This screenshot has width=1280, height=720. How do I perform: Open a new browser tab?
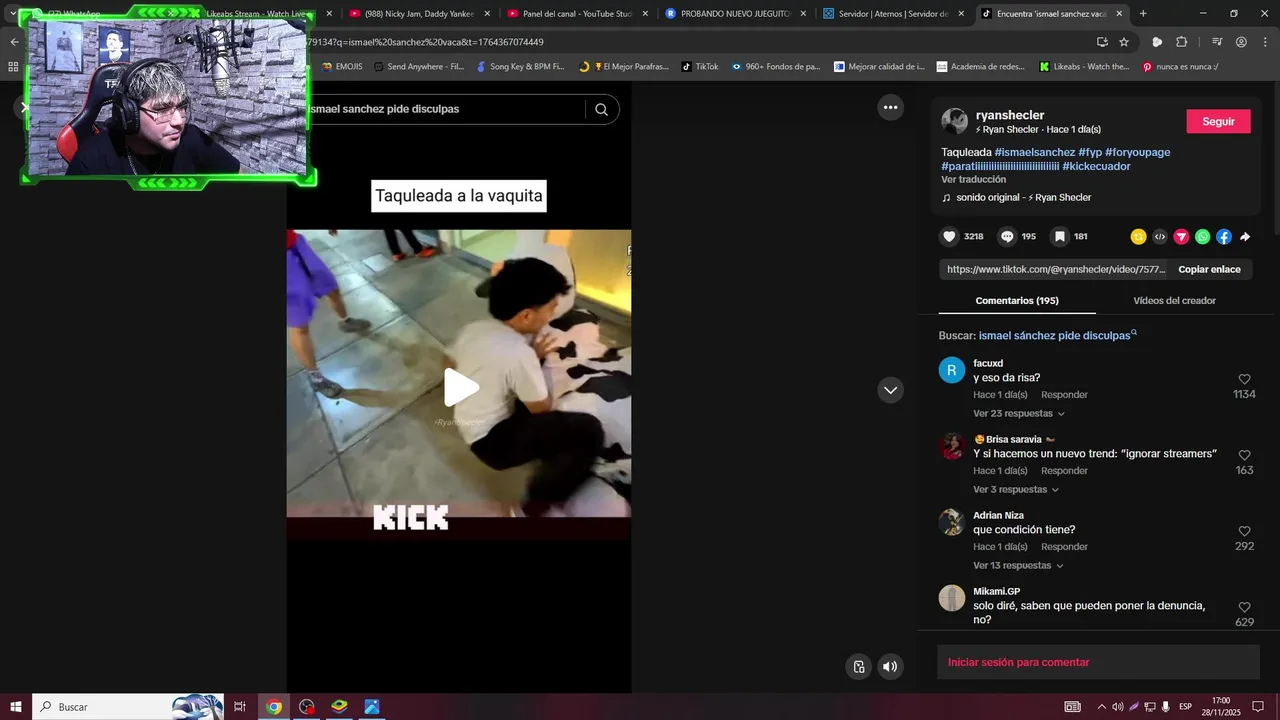(1143, 14)
